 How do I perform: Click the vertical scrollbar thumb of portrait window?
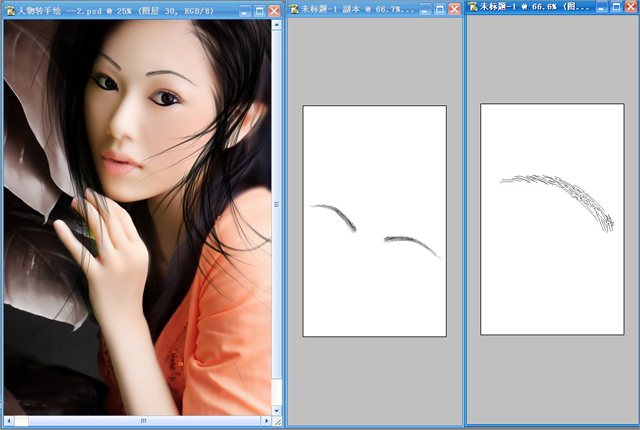pos(277,204)
